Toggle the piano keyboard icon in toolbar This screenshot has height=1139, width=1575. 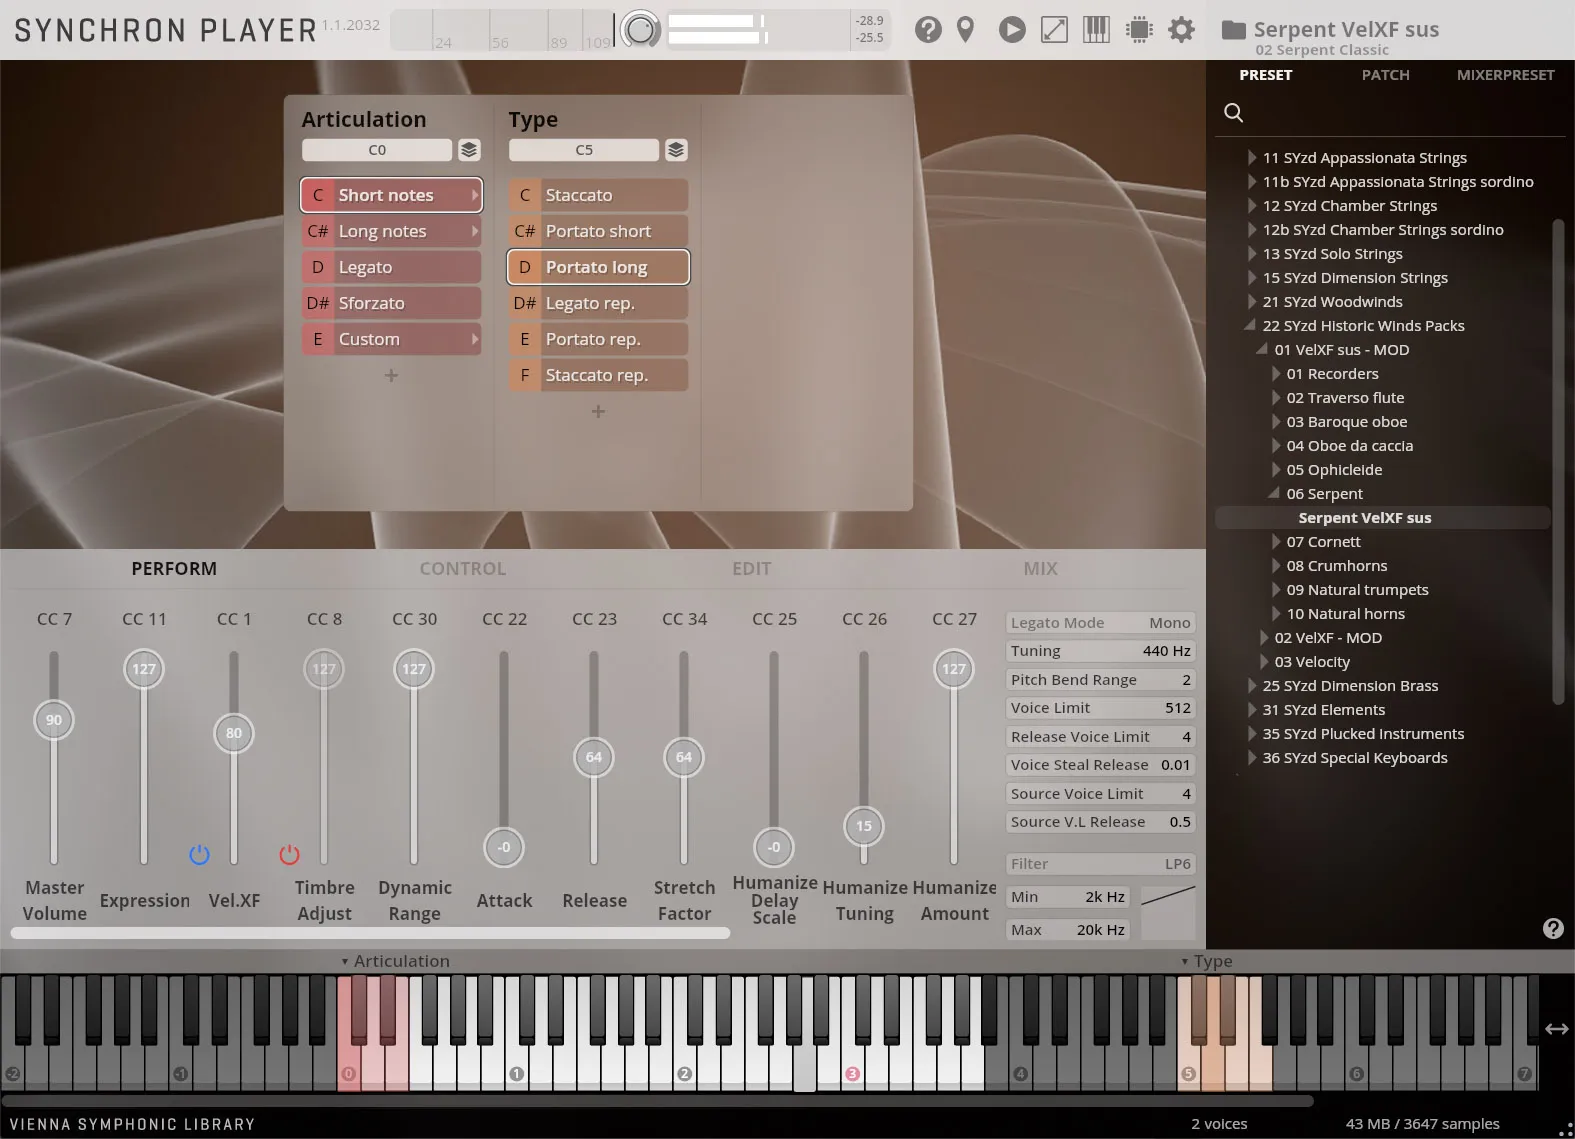pos(1096,30)
